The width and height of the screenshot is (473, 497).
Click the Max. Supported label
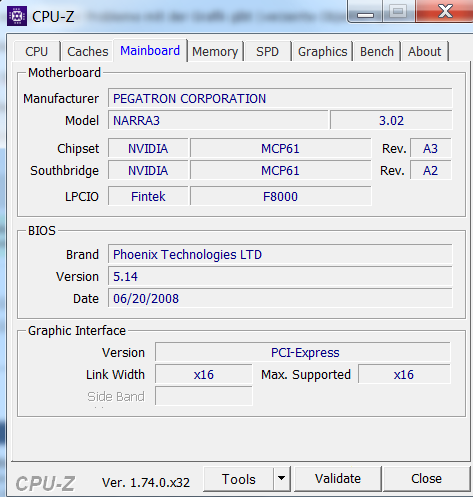tap(306, 375)
